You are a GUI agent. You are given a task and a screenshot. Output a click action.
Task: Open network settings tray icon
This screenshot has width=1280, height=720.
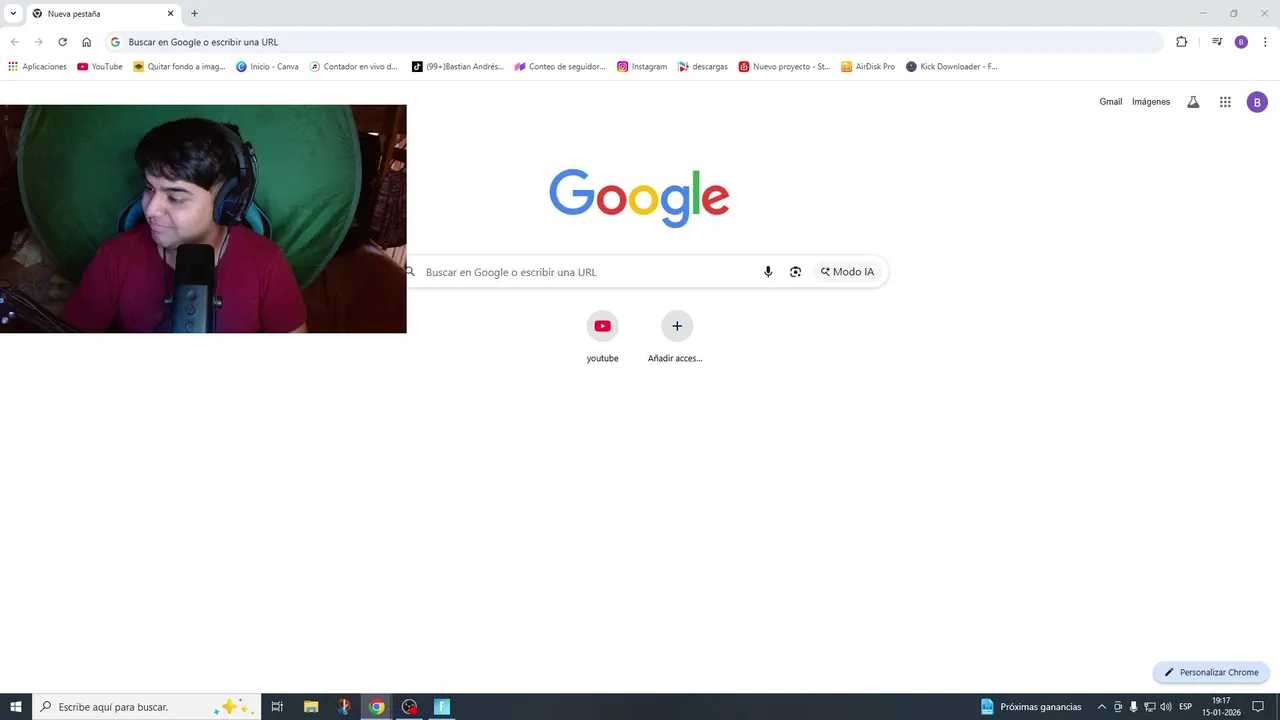pyautogui.click(x=1150, y=707)
